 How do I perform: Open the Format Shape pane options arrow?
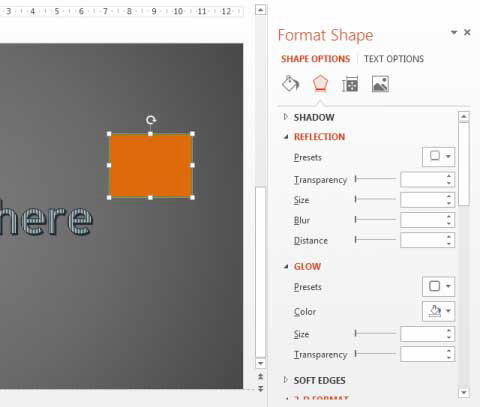click(454, 32)
